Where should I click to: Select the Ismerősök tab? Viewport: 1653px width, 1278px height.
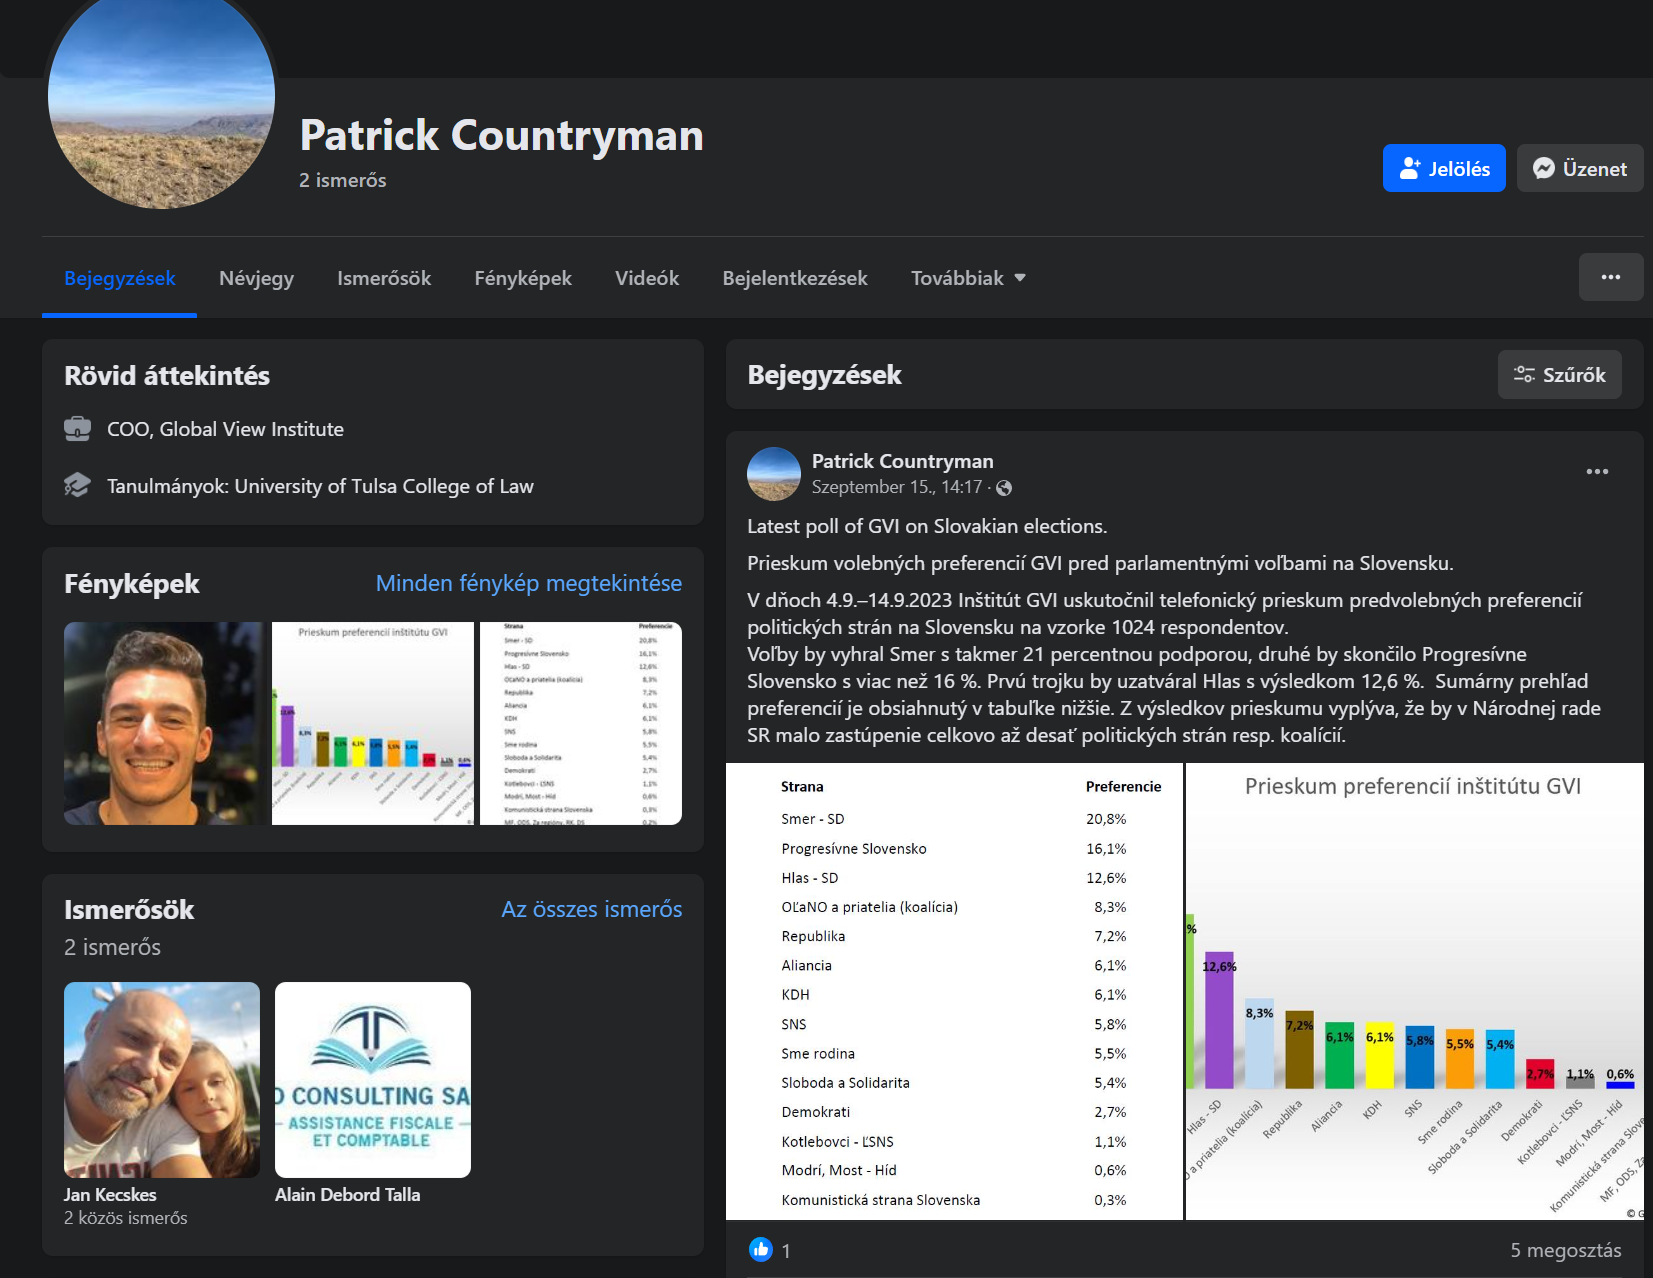pyautogui.click(x=384, y=278)
